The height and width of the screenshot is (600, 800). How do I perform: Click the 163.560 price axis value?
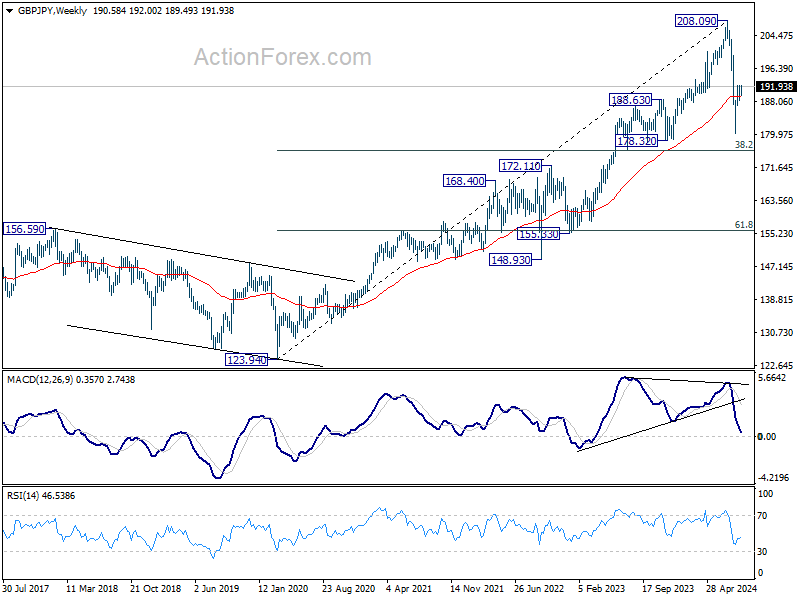(x=776, y=201)
